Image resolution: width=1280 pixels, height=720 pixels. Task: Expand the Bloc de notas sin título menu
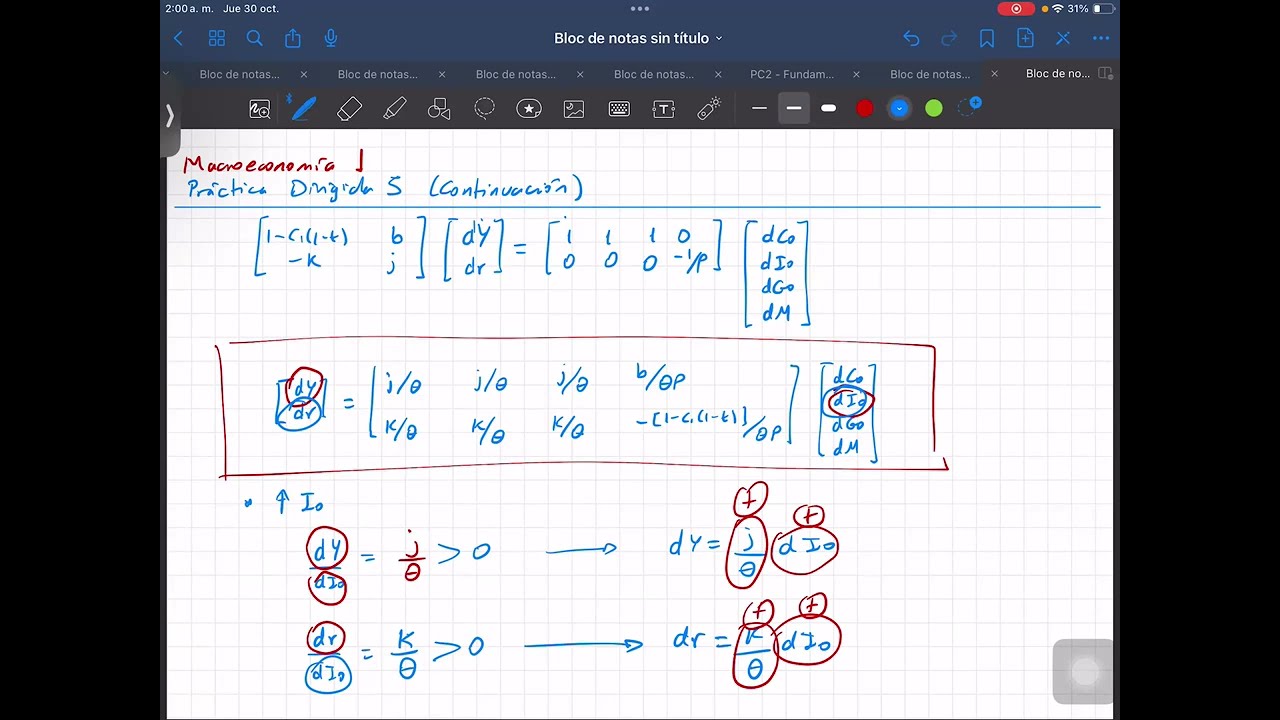pyautogui.click(x=638, y=38)
